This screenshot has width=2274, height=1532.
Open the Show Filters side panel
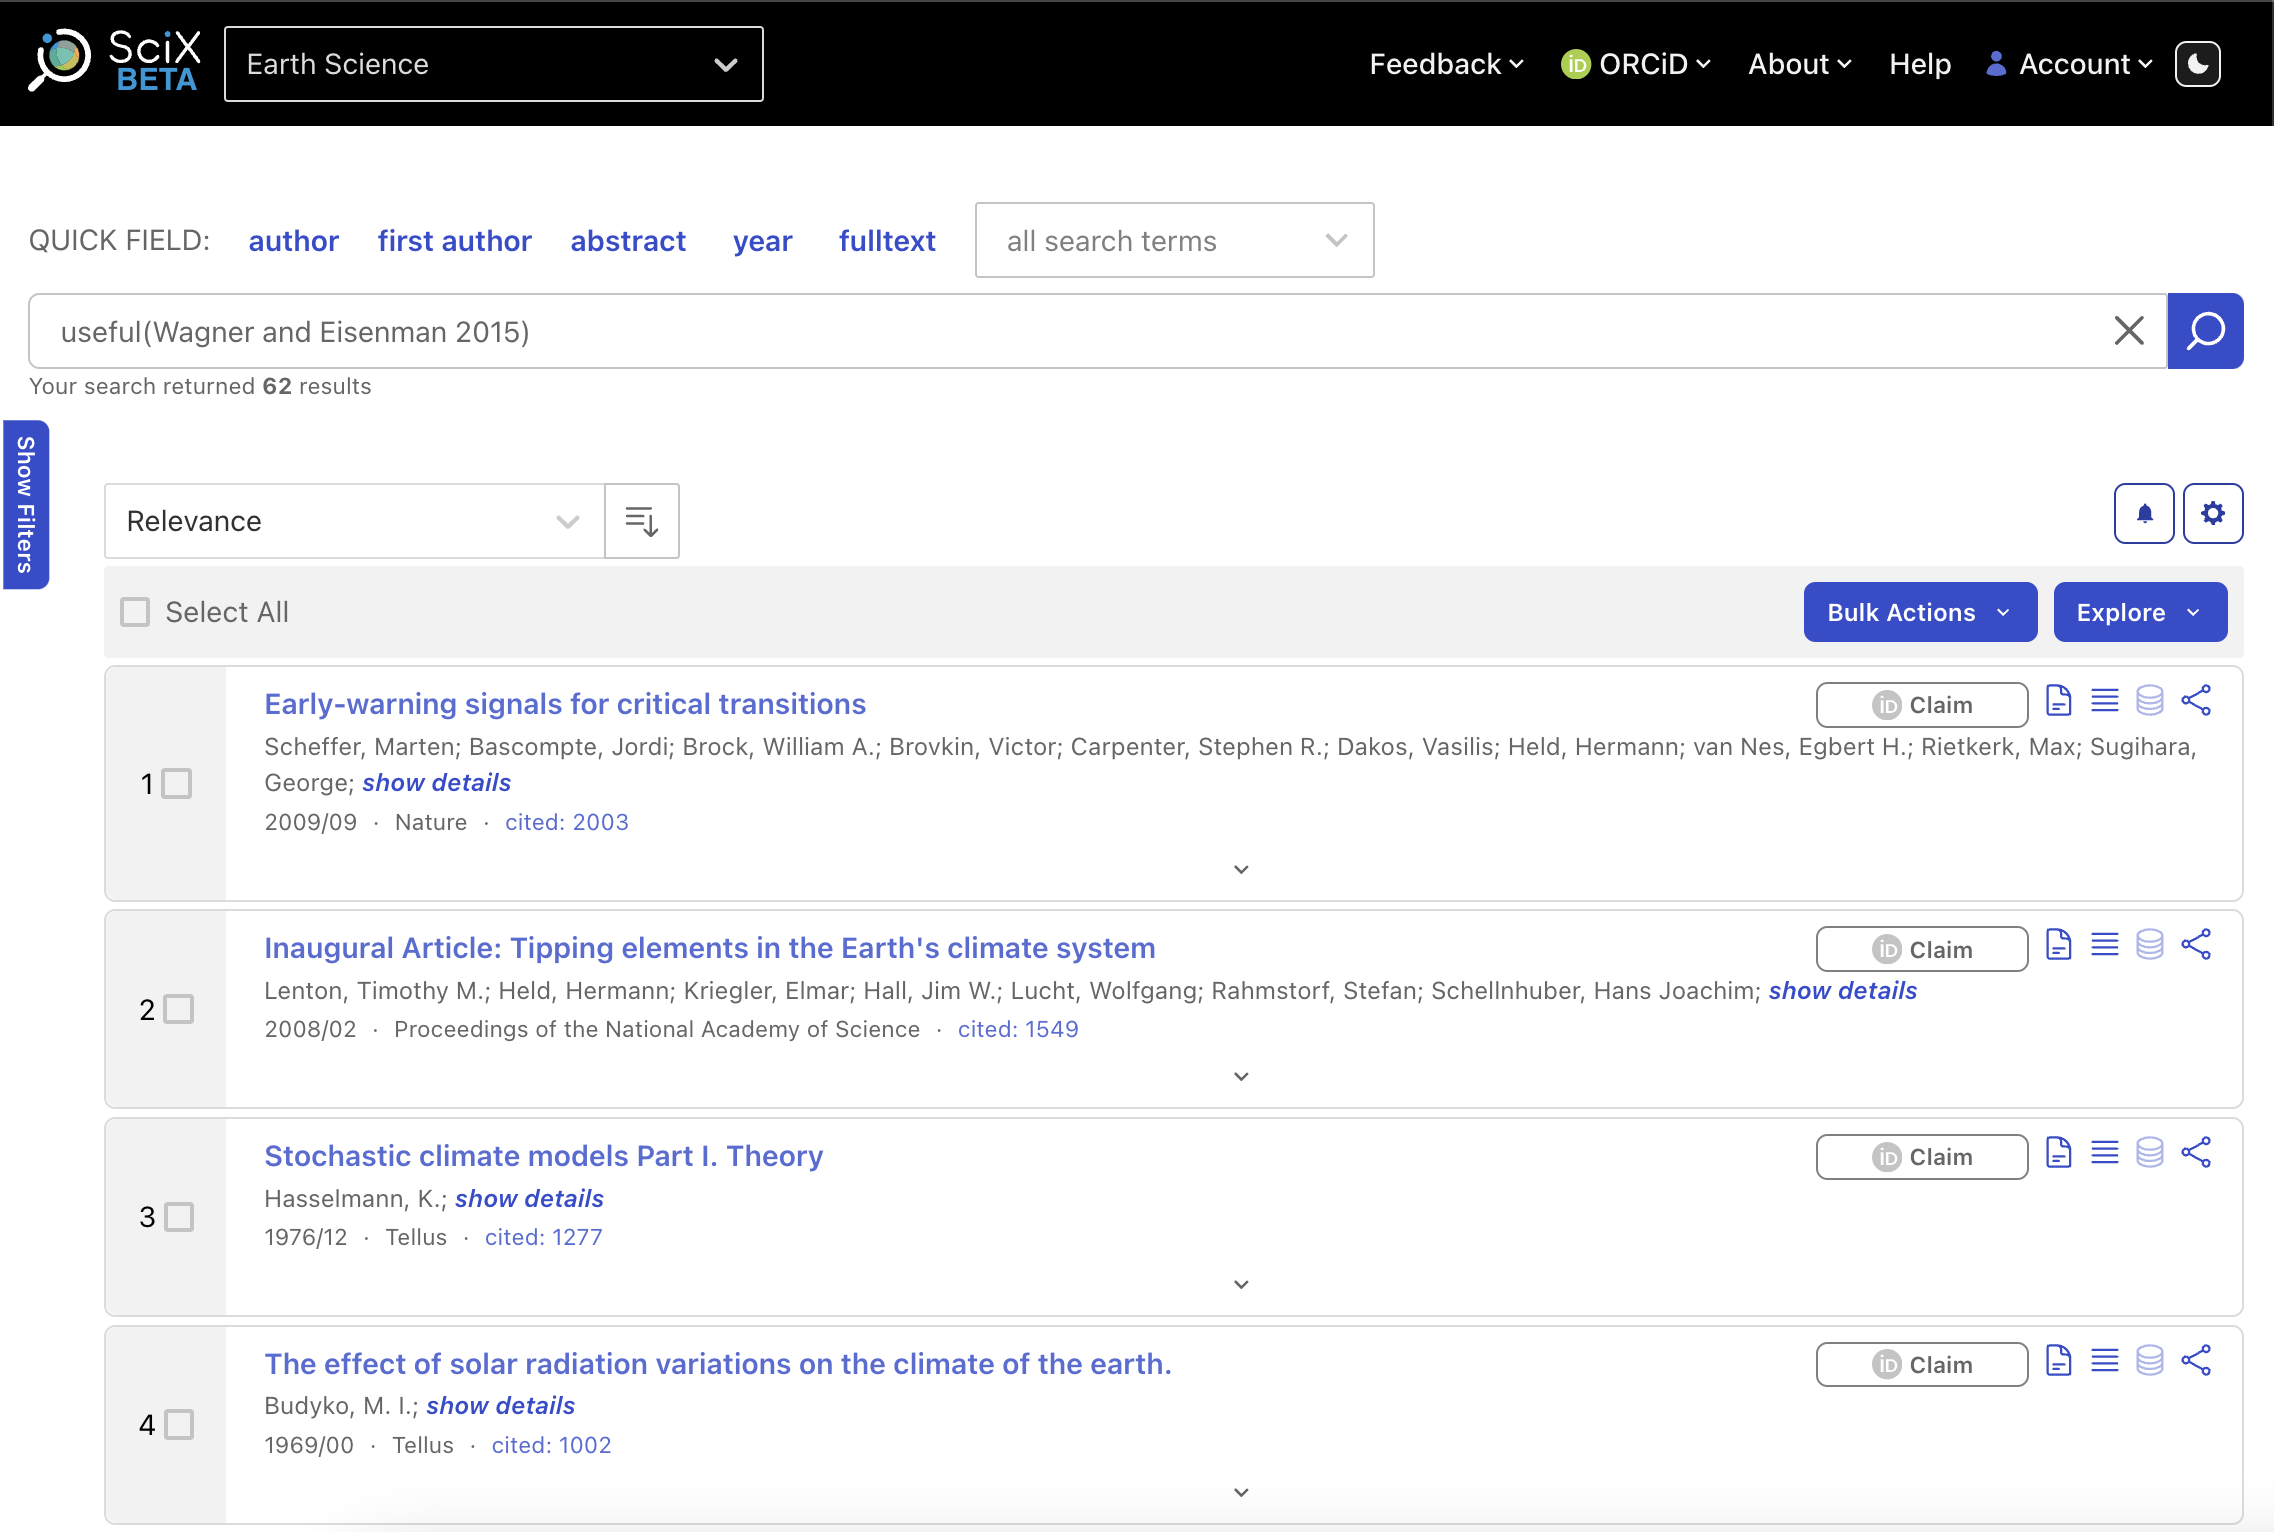25,505
